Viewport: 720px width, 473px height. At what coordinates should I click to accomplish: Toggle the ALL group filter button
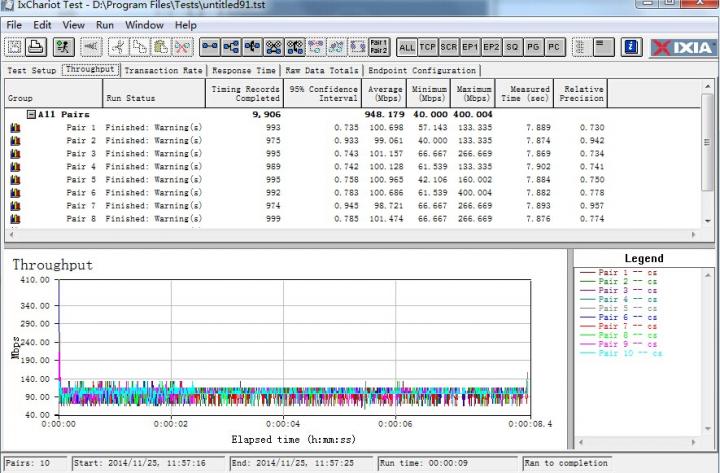tap(407, 47)
